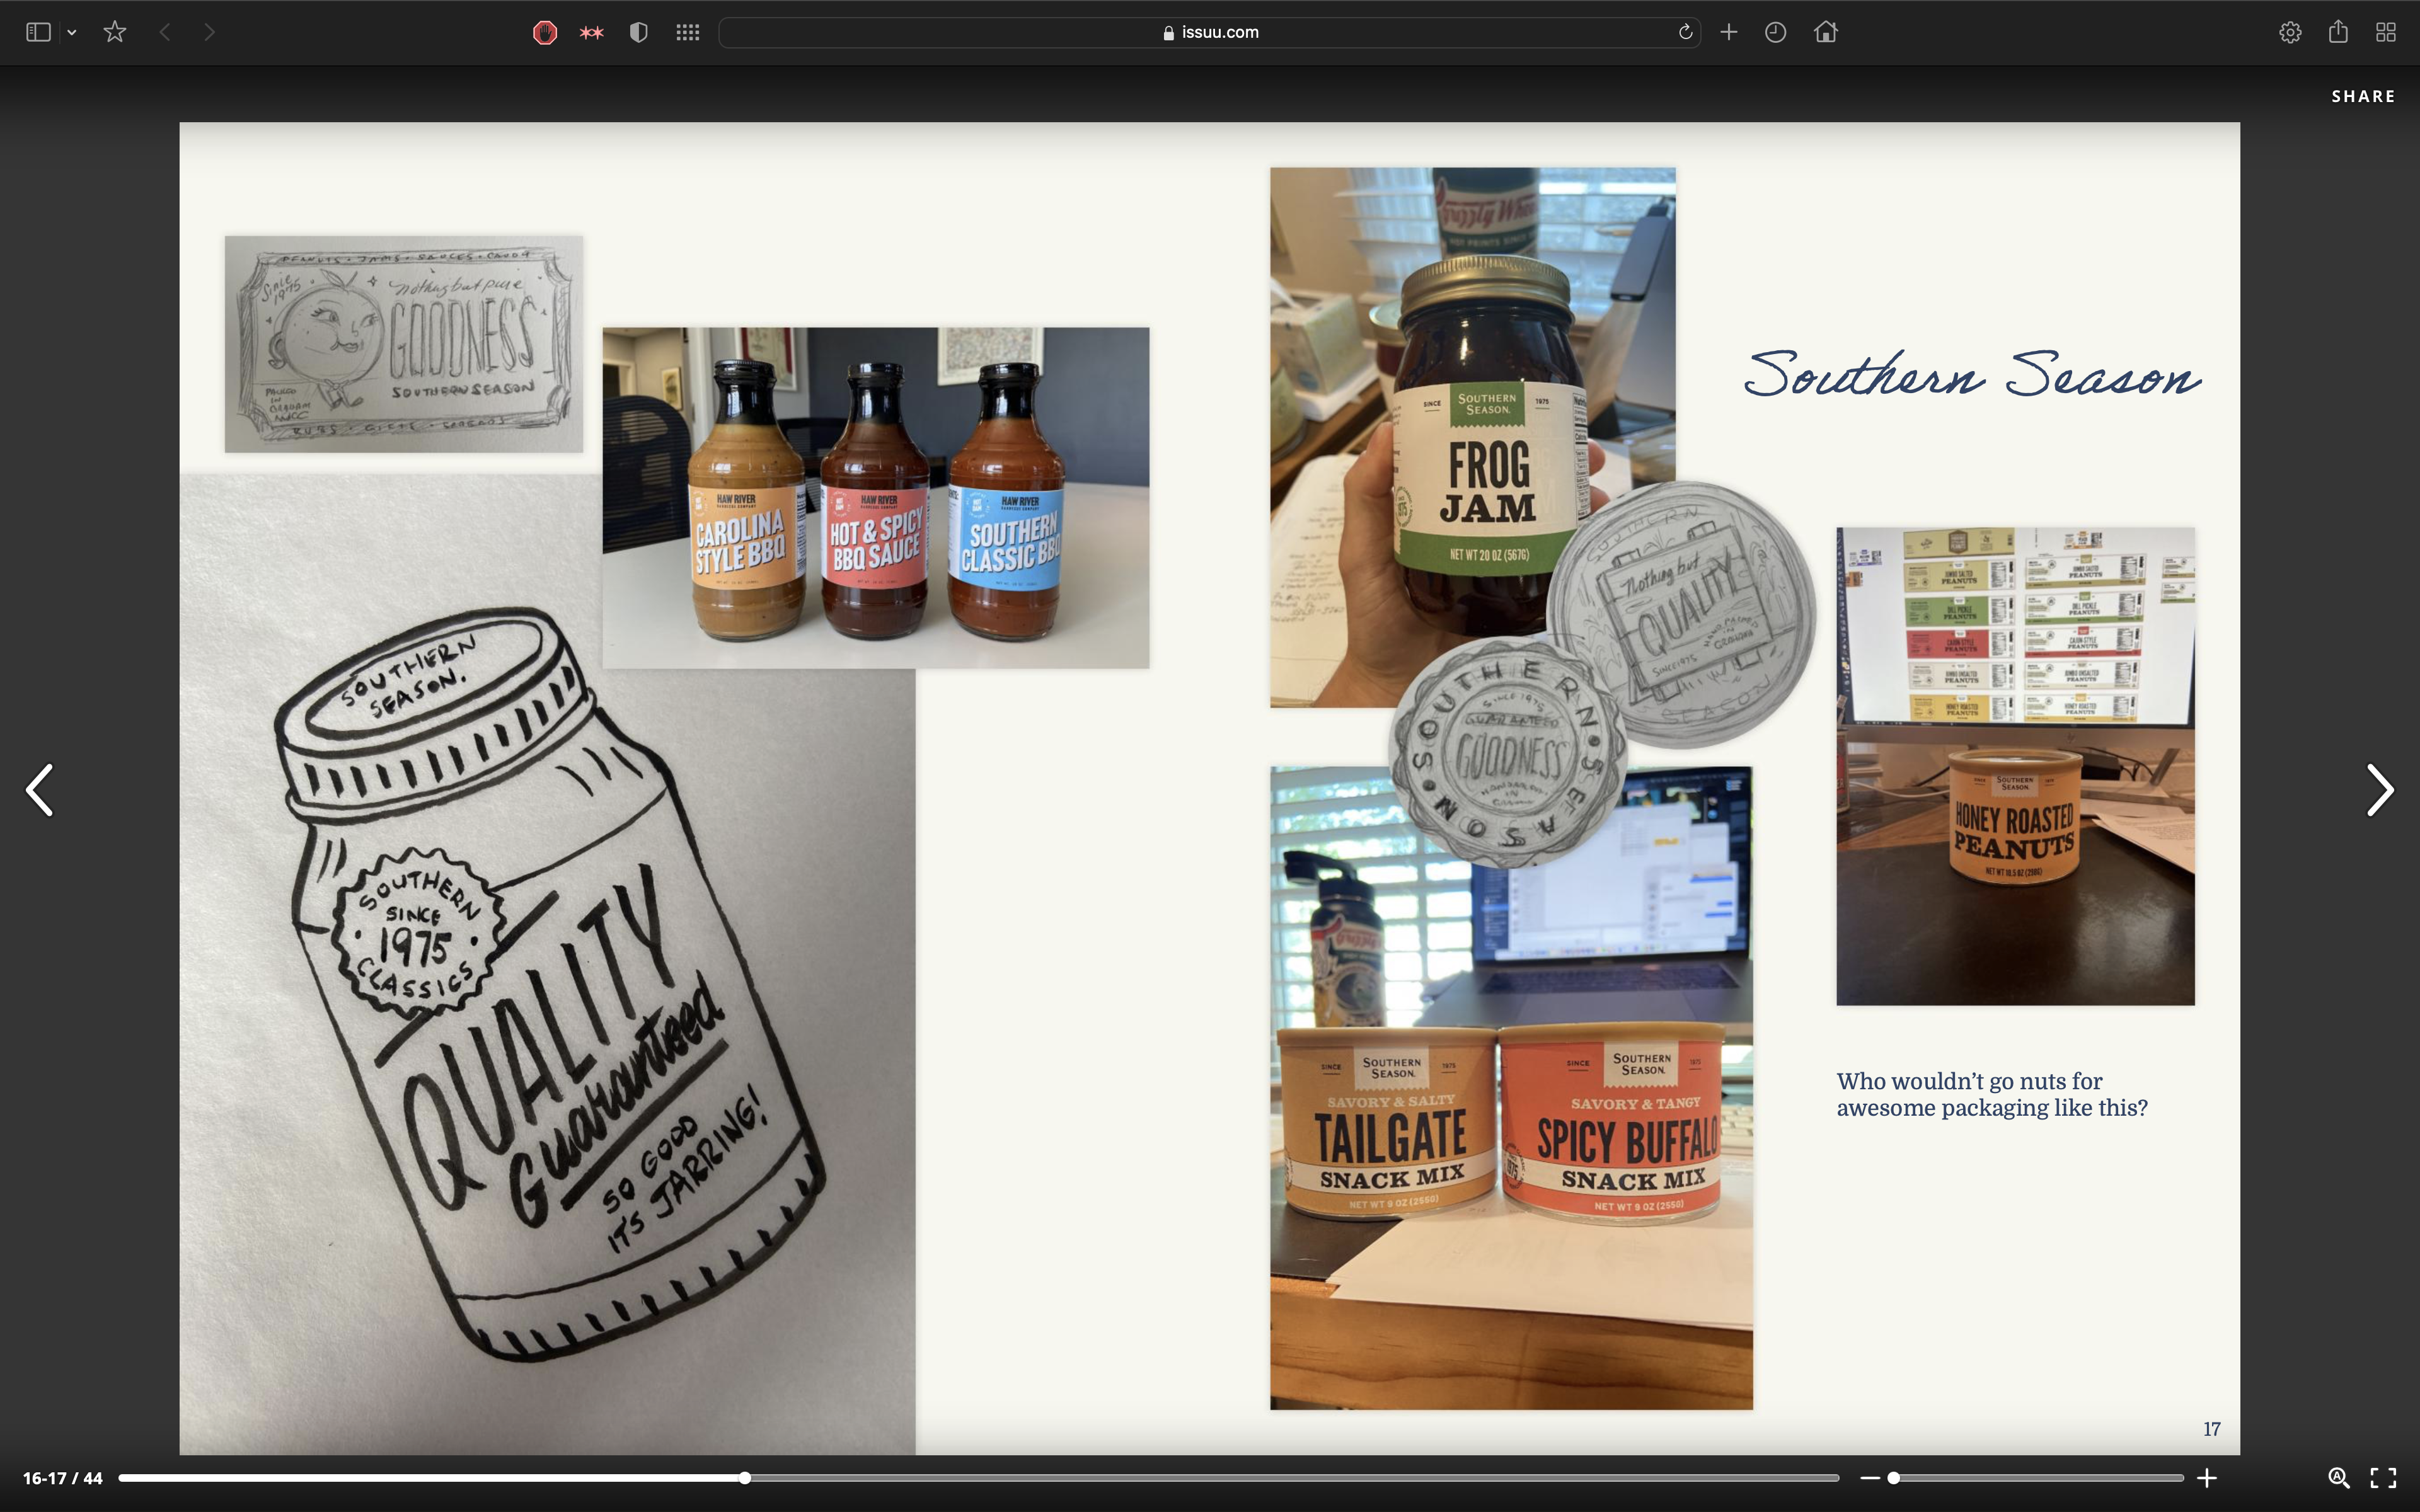2420x1512 pixels.
Task: Enter fullscreen mode icon
Action: point(2384,1478)
